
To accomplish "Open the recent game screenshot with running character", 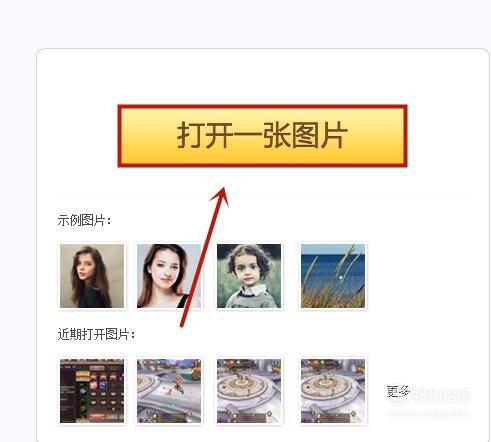I will pyautogui.click(x=169, y=391).
